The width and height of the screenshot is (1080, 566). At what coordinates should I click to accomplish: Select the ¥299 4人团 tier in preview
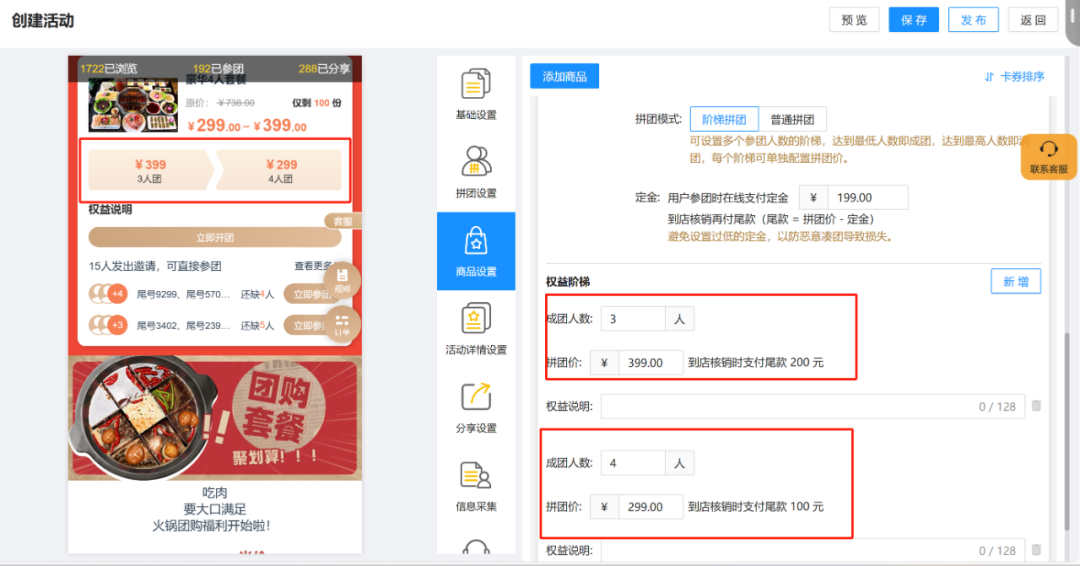click(280, 170)
